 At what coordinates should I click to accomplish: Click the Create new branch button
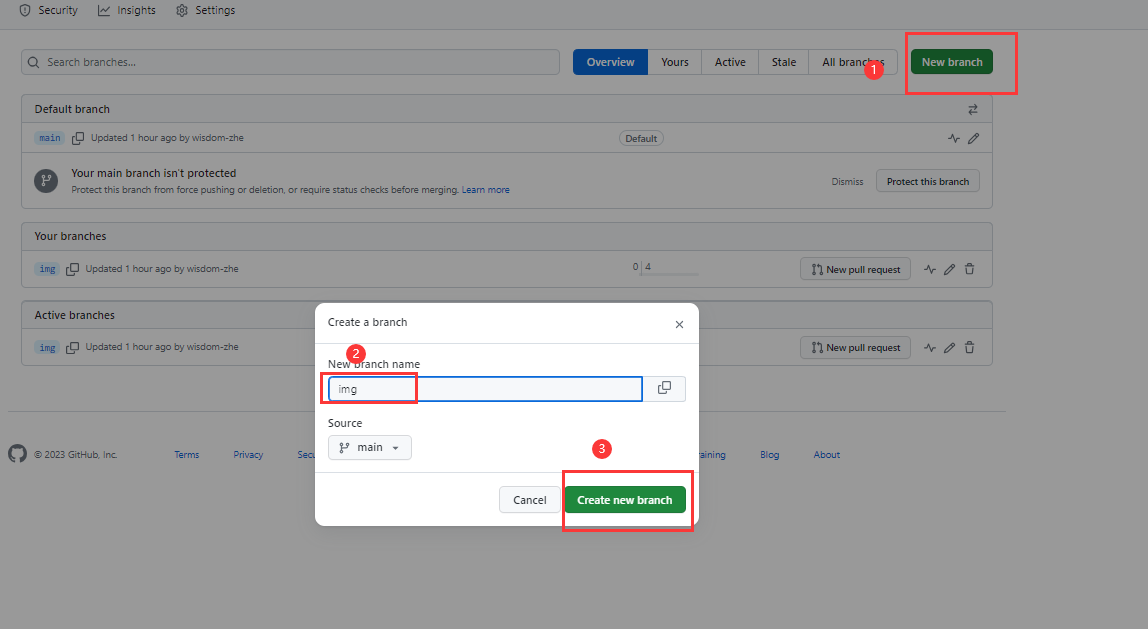point(625,499)
